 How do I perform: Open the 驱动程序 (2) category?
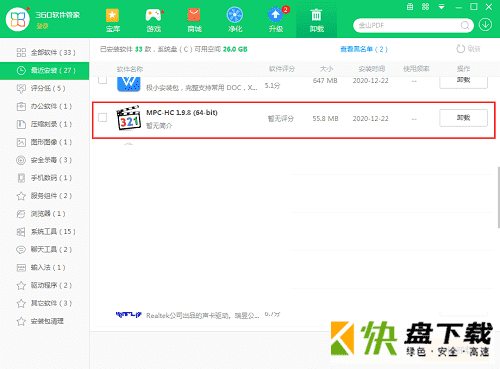(44, 285)
